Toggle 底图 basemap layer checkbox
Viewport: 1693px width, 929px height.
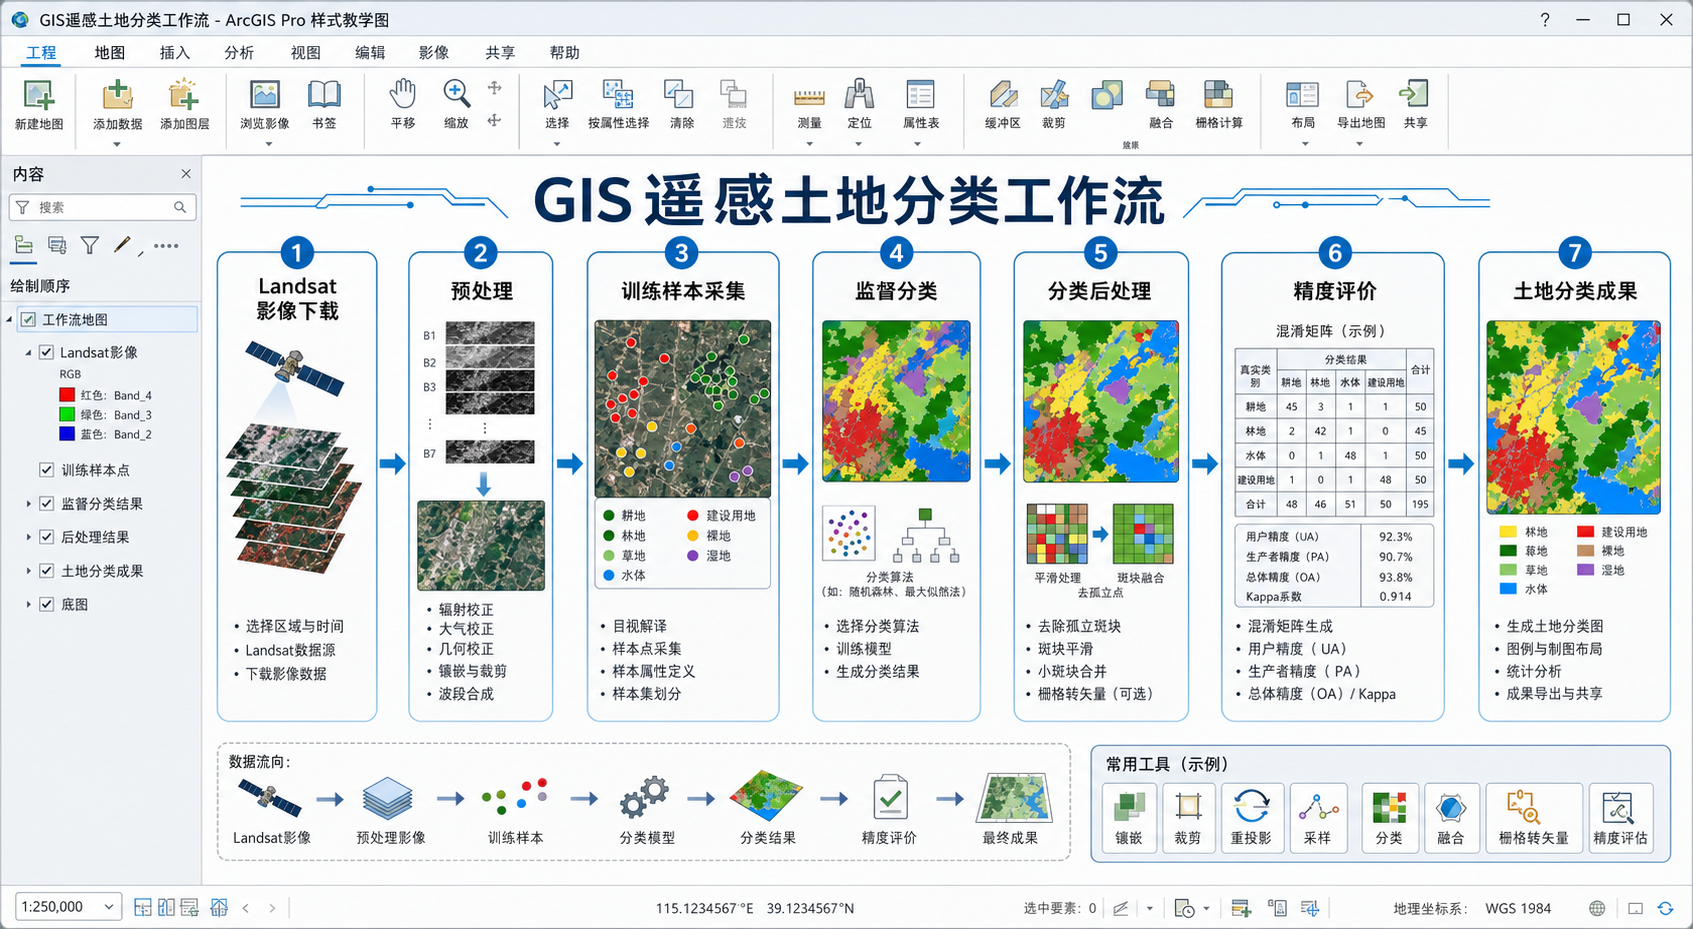coord(46,604)
